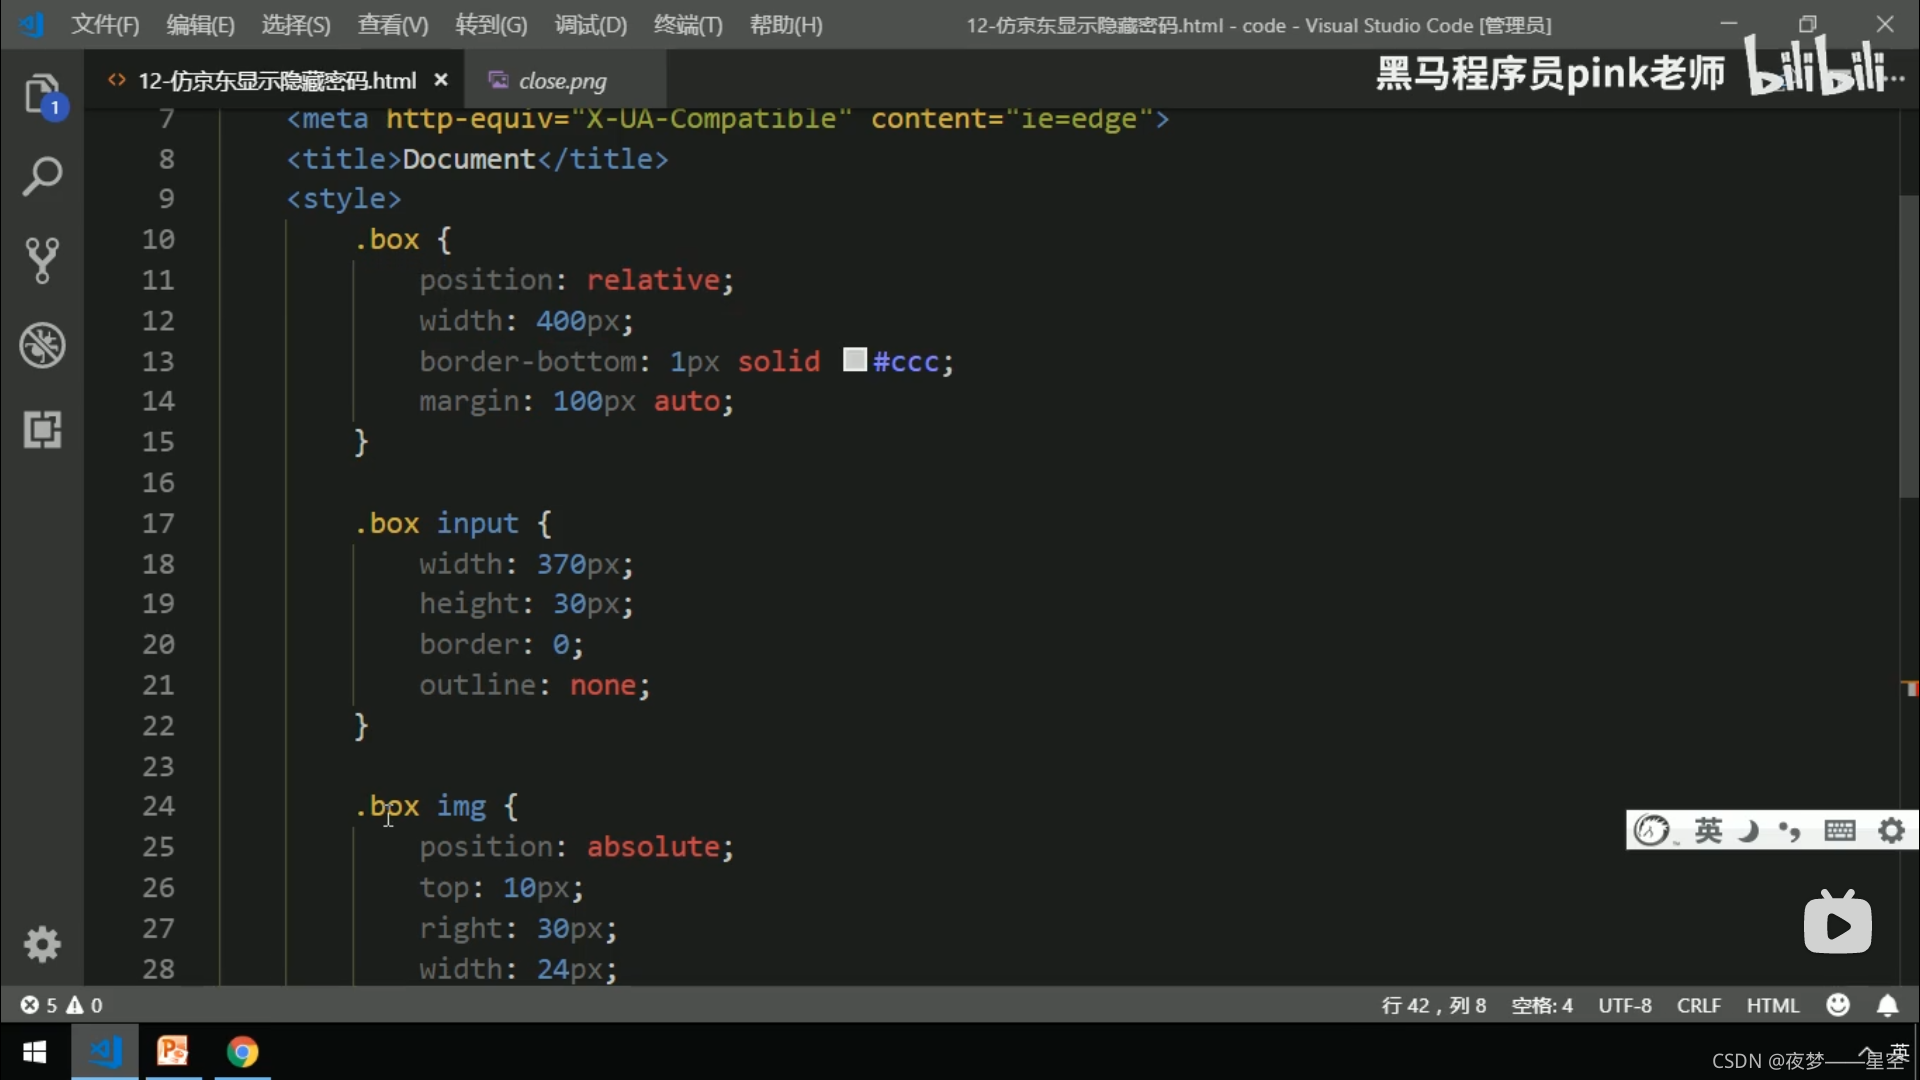Click line number 10 in gutter
Image resolution: width=1920 pixels, height=1080 pixels.
[158, 240]
